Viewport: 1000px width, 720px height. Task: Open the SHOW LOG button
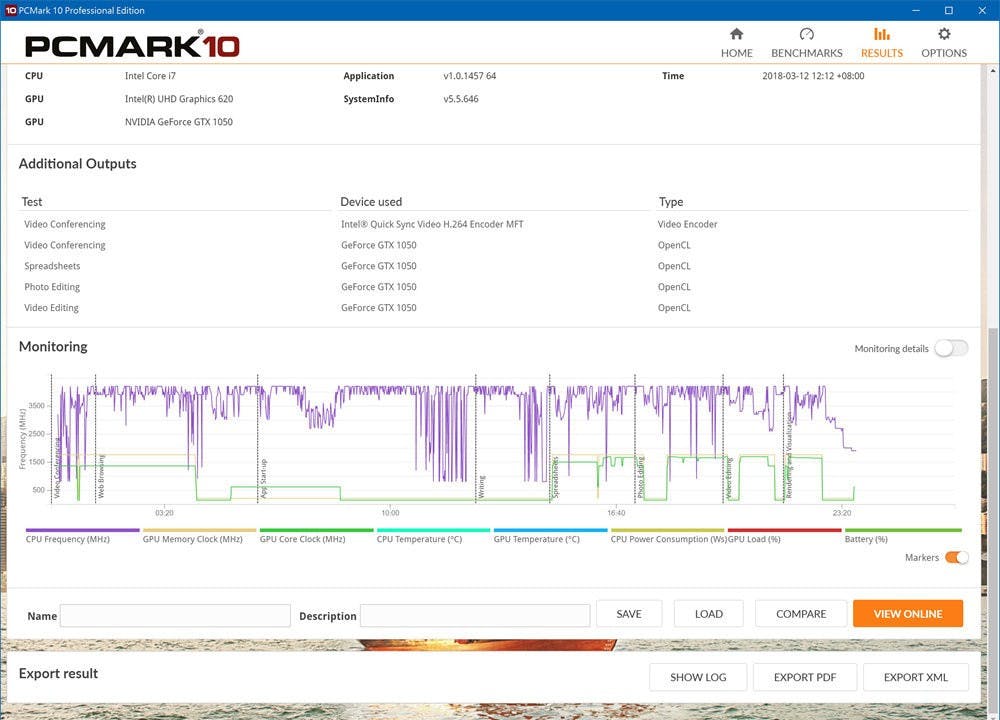coord(698,677)
